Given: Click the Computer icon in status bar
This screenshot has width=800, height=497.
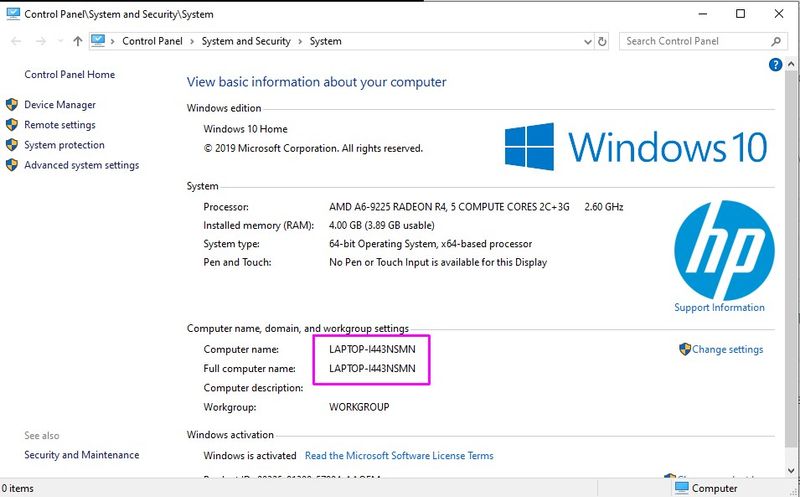Looking at the screenshot, I should 682,488.
